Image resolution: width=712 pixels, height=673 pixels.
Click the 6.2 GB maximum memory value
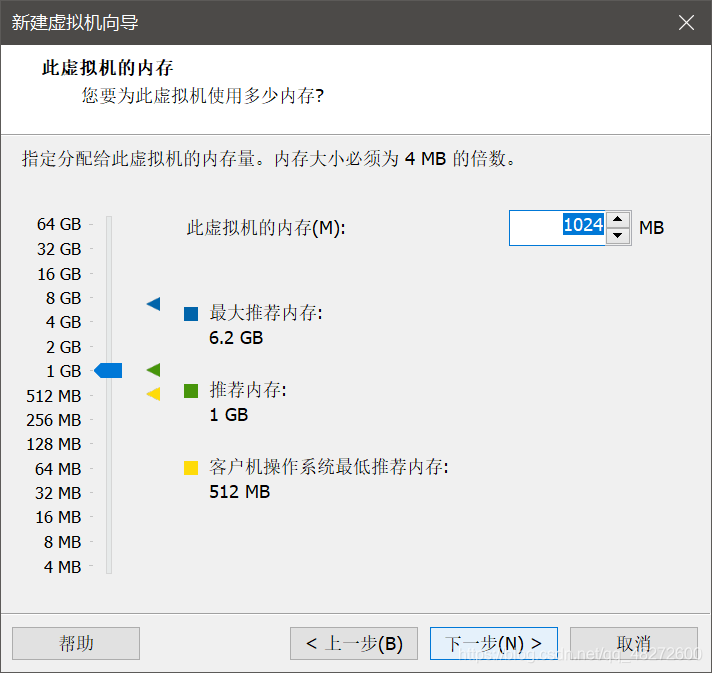coord(236,338)
